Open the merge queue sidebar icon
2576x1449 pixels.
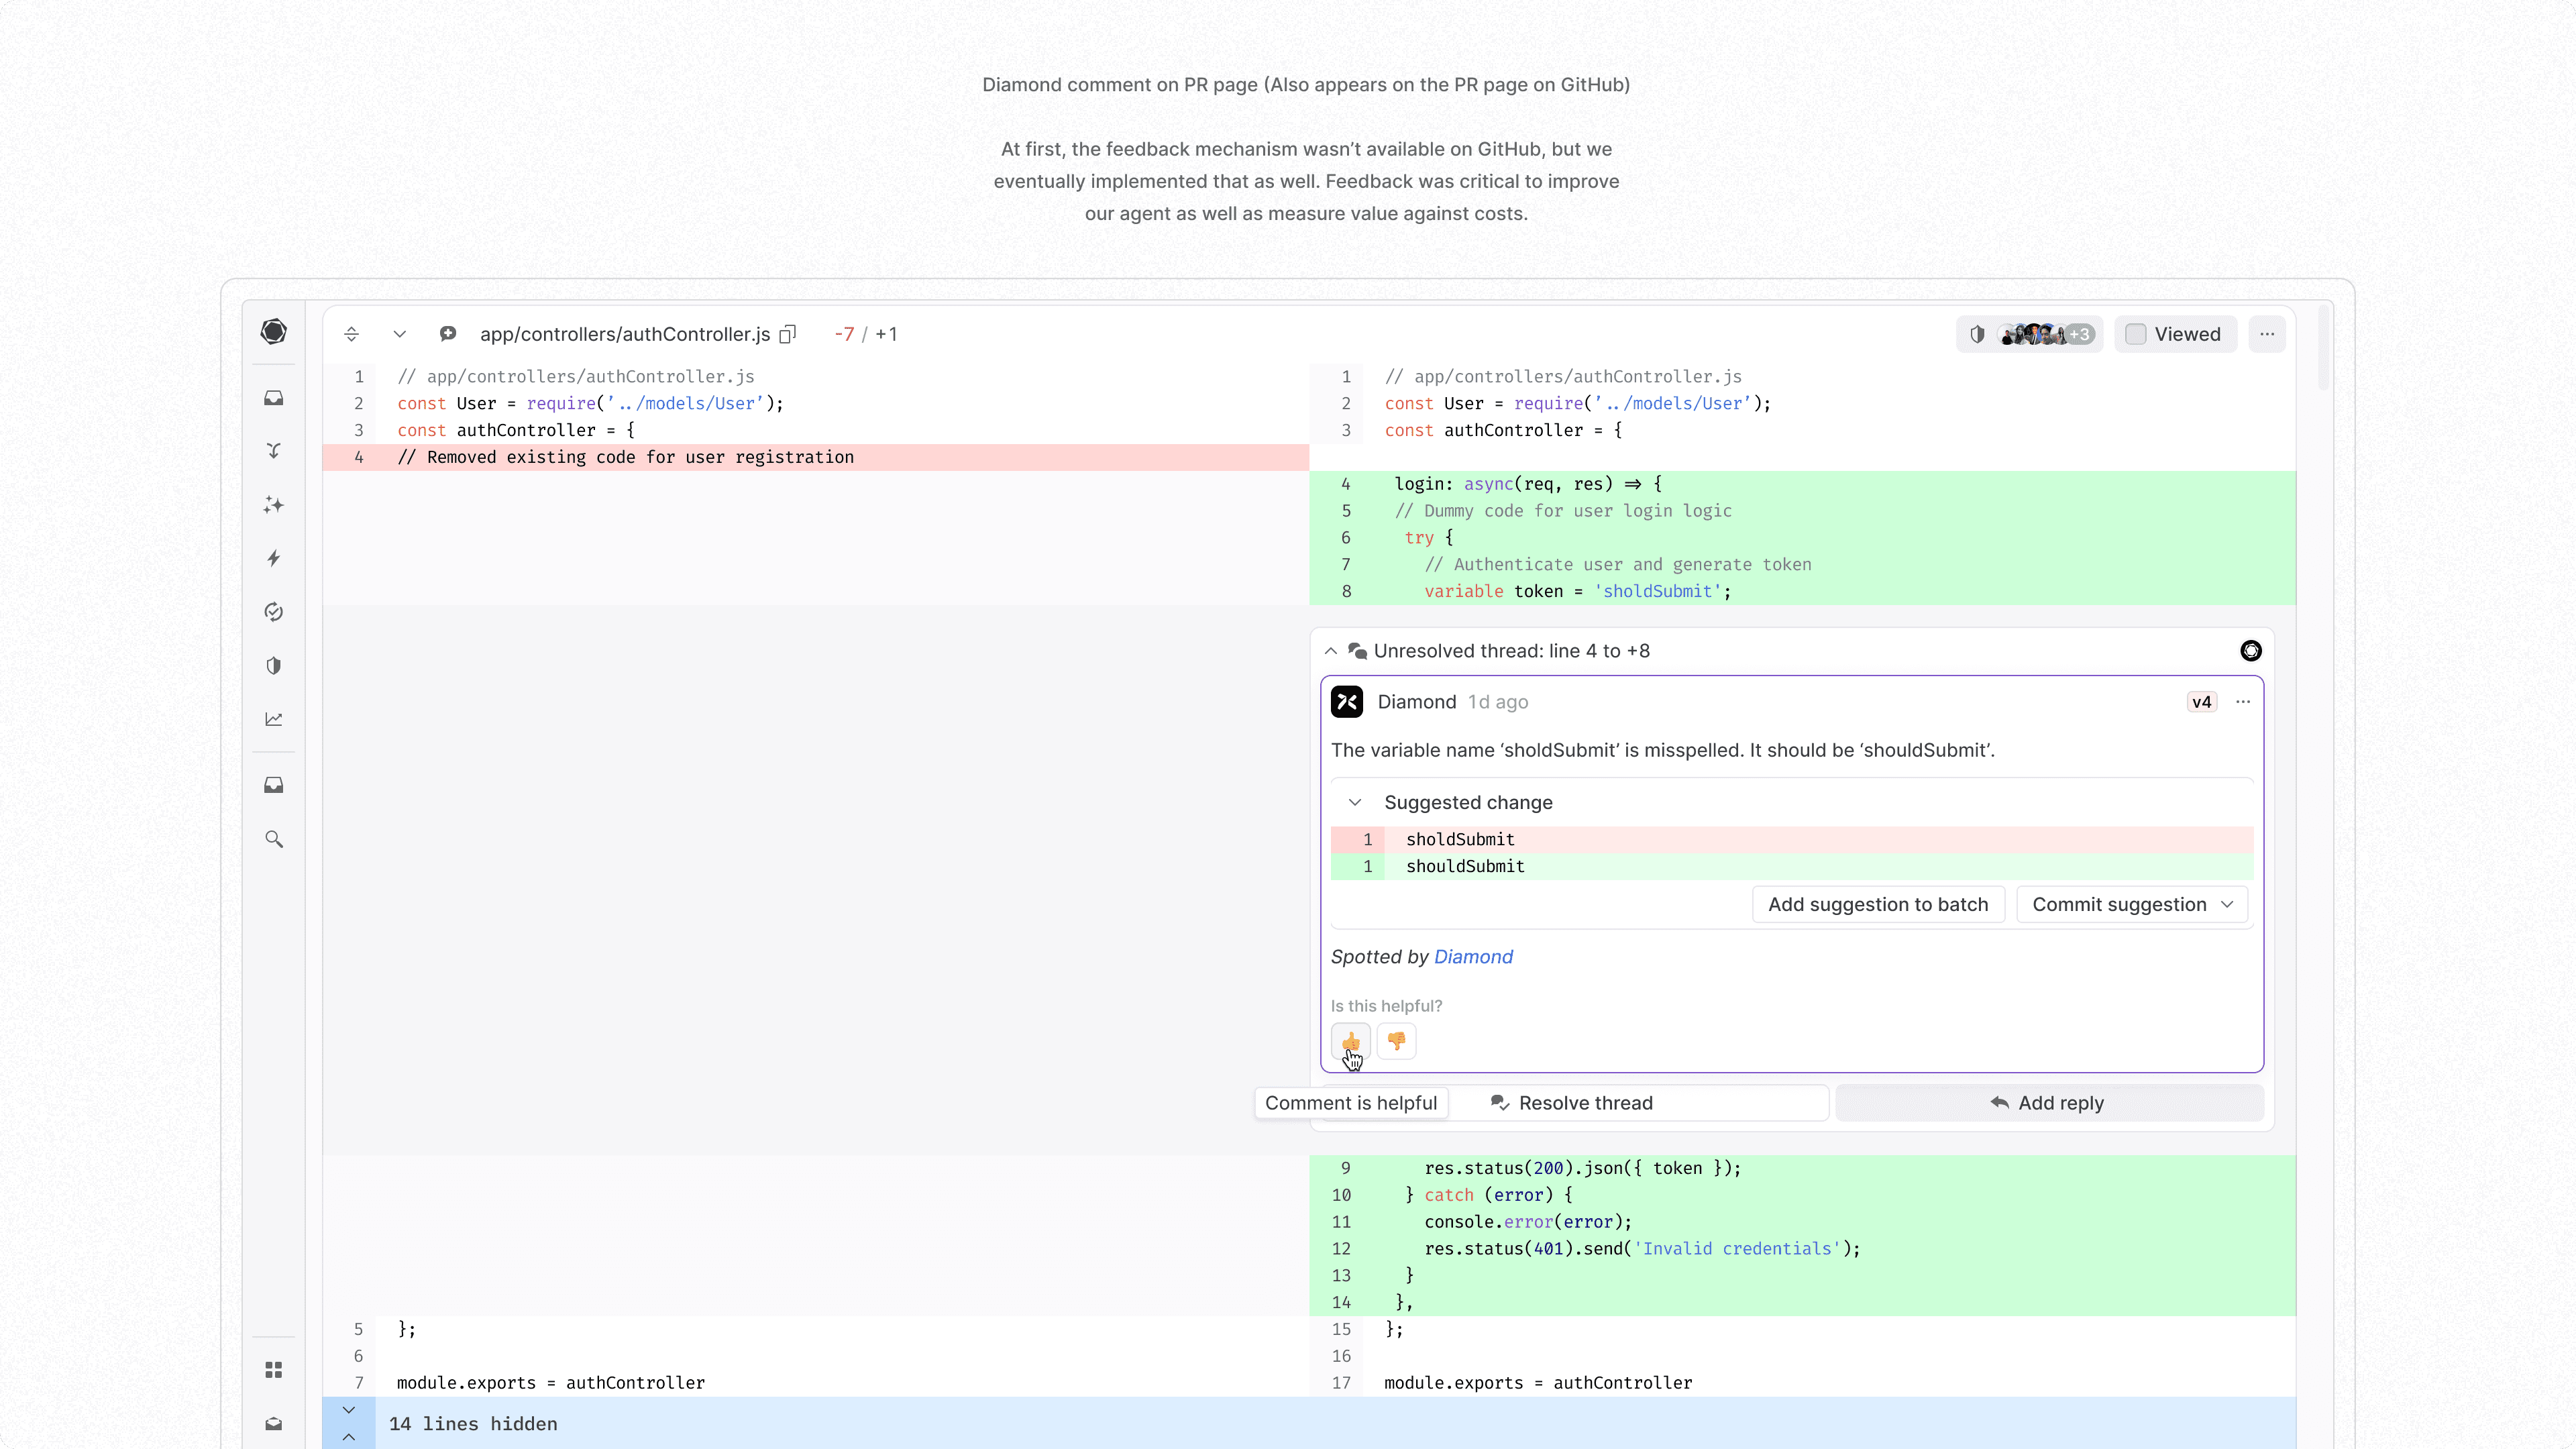[x=273, y=451]
